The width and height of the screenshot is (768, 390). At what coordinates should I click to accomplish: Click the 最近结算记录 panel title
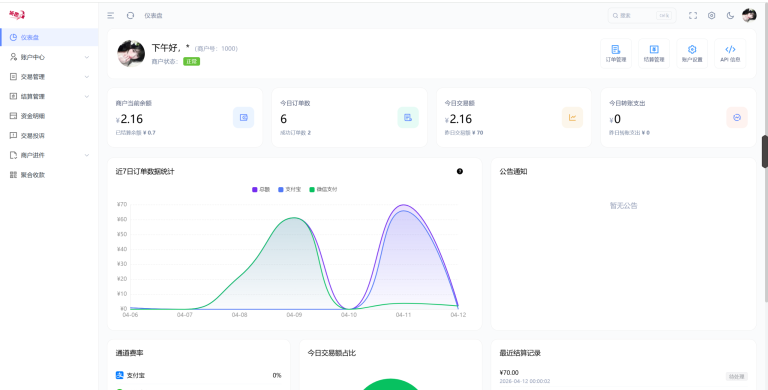coord(520,353)
